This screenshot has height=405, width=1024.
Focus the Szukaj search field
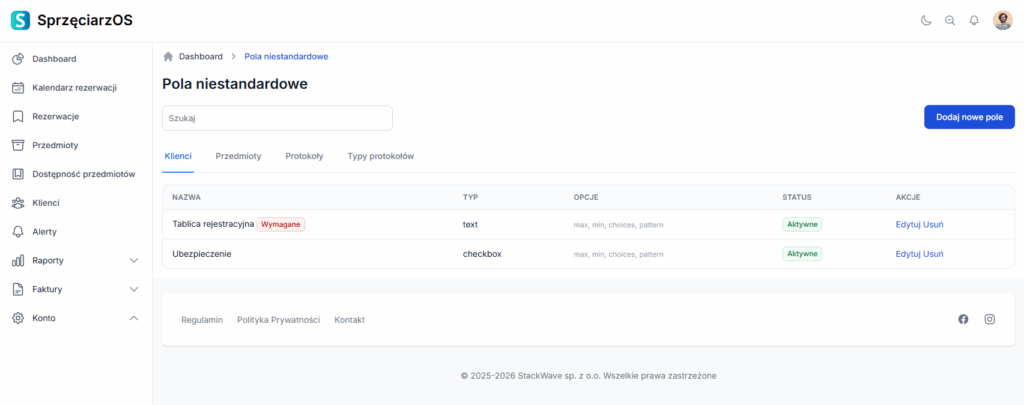(277, 118)
